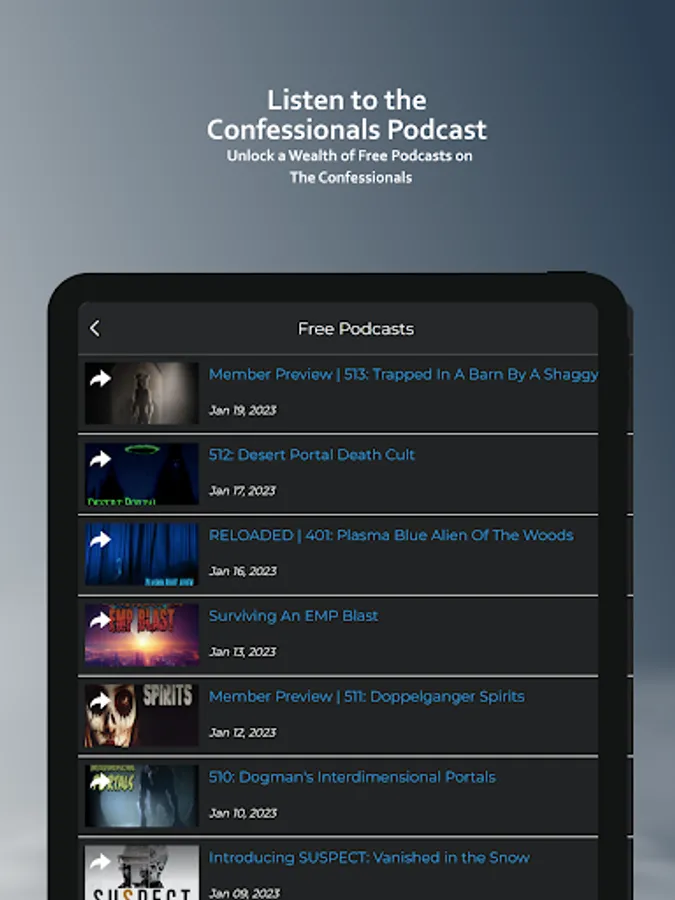Select the Jan 17, 2023 date text
This screenshot has height=900, width=675.
(x=242, y=491)
